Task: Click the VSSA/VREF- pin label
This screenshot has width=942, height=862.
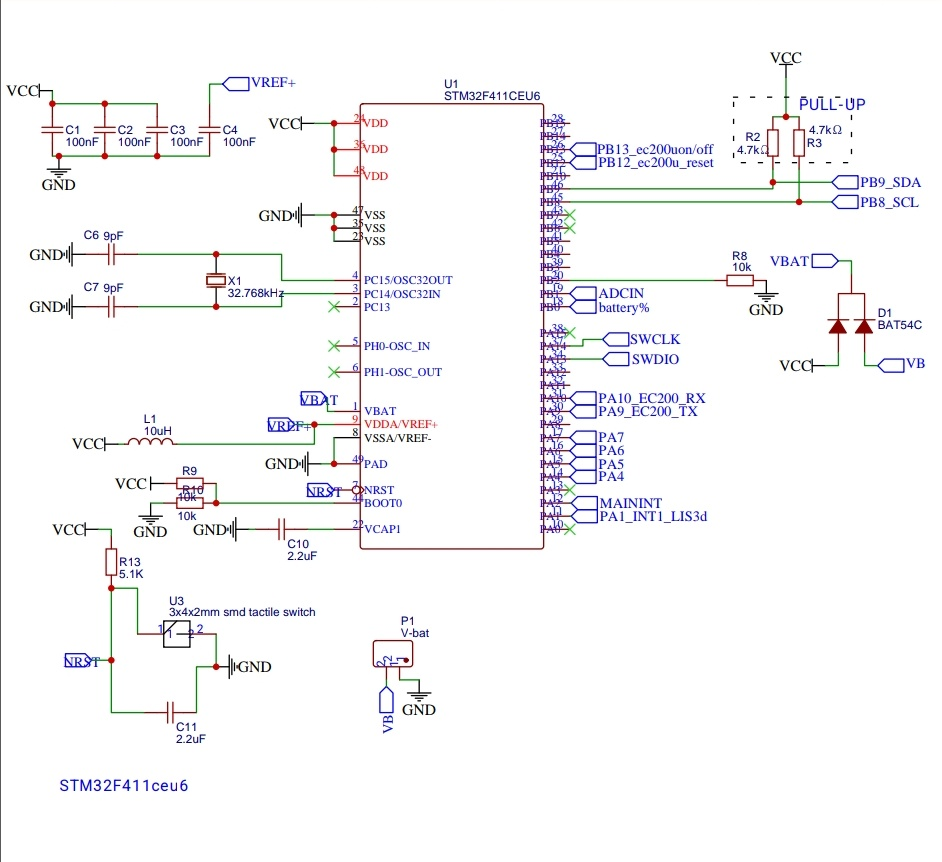Action: pos(398,438)
